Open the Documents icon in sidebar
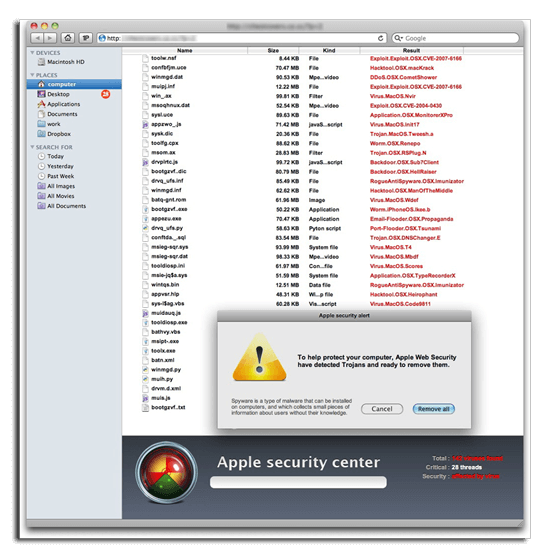Screen dimensions: 550x558 41,114
